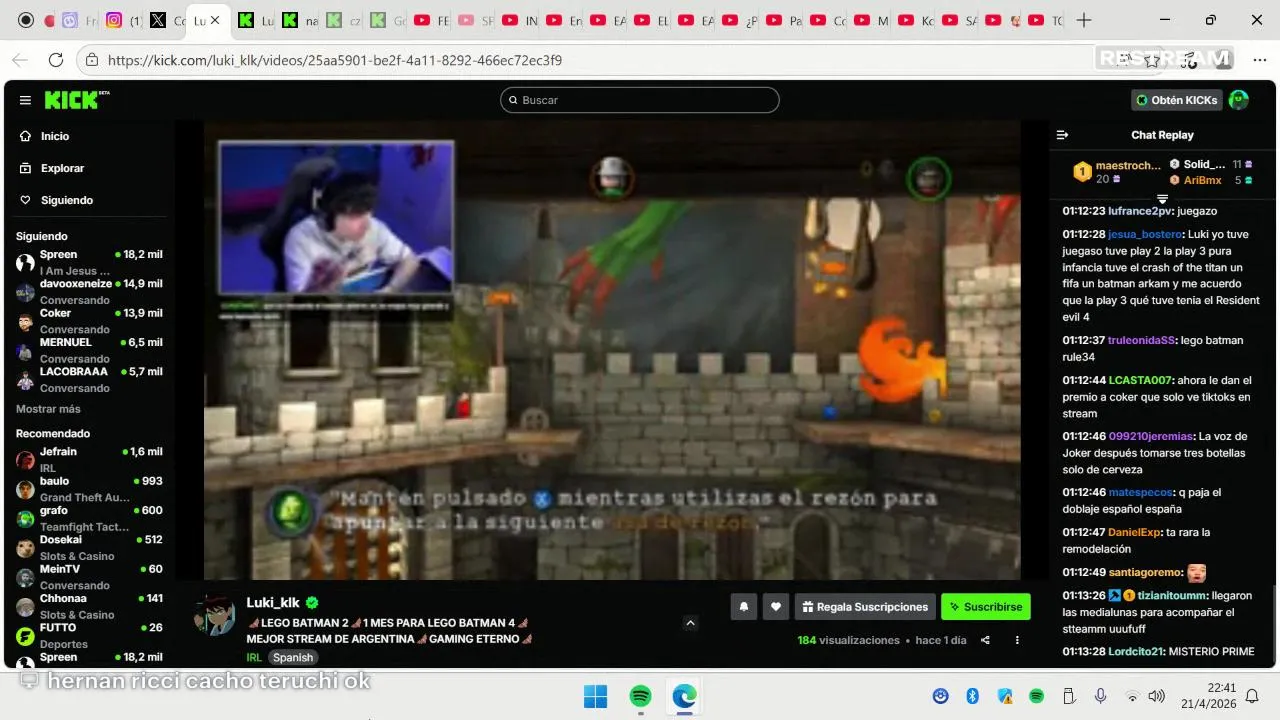Viewport: 1280px width, 720px height.
Task: Click chat username tizianitoumm
Action: click(x=1172, y=595)
